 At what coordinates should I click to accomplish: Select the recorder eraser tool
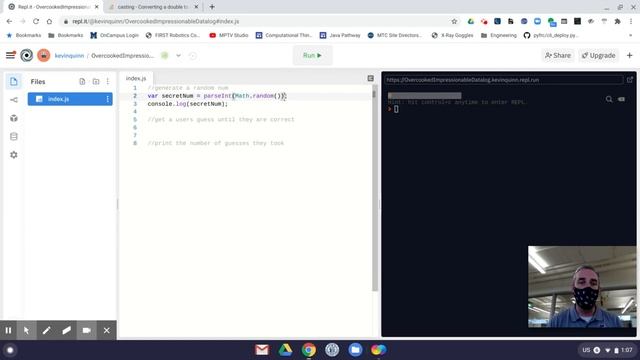click(x=67, y=330)
